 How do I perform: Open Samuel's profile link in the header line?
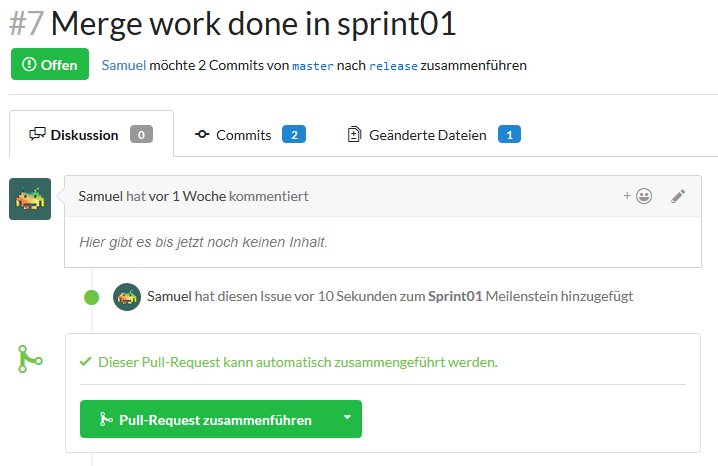124,65
